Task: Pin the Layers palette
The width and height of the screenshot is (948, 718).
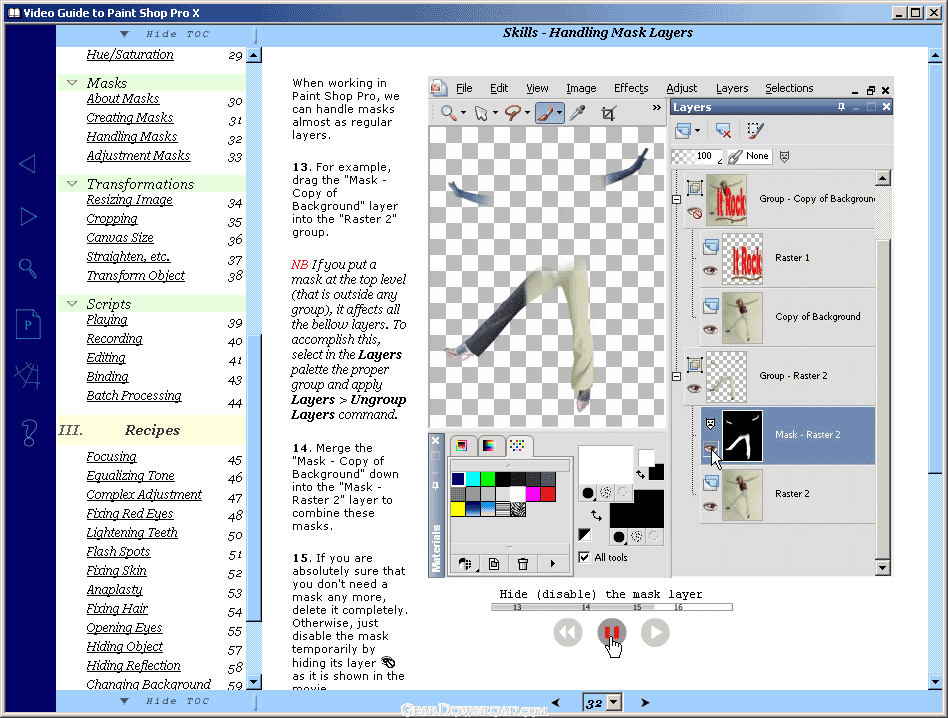Action: pyautogui.click(x=841, y=107)
